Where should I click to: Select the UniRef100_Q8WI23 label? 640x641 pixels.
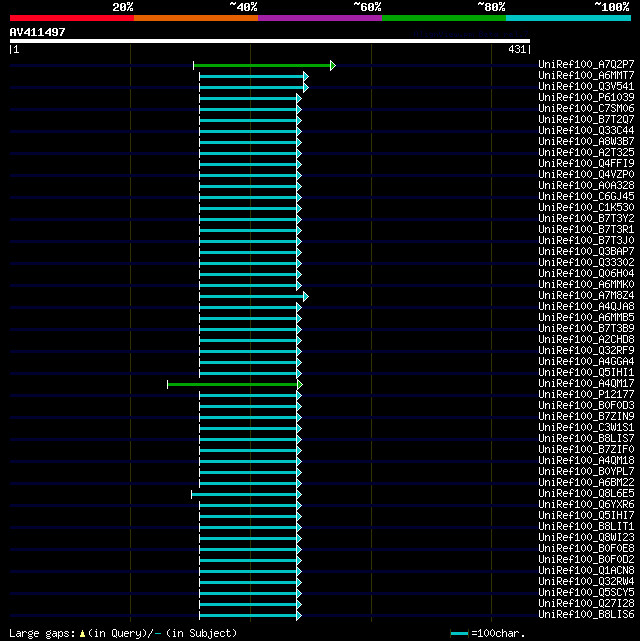pos(586,538)
